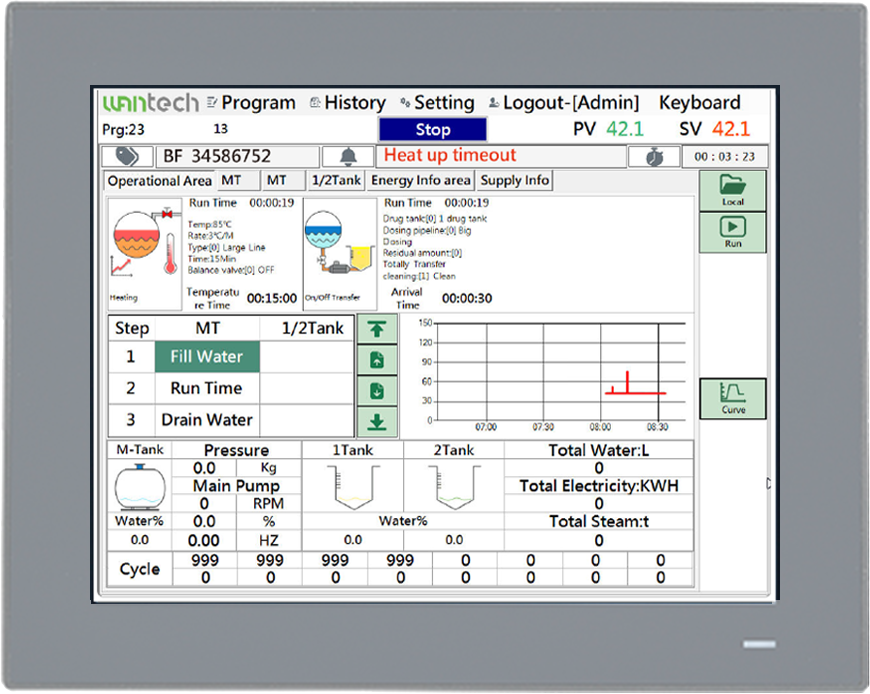The image size is (870, 694).
Task: Switch to the 1/2Tank tab
Action: (336, 180)
